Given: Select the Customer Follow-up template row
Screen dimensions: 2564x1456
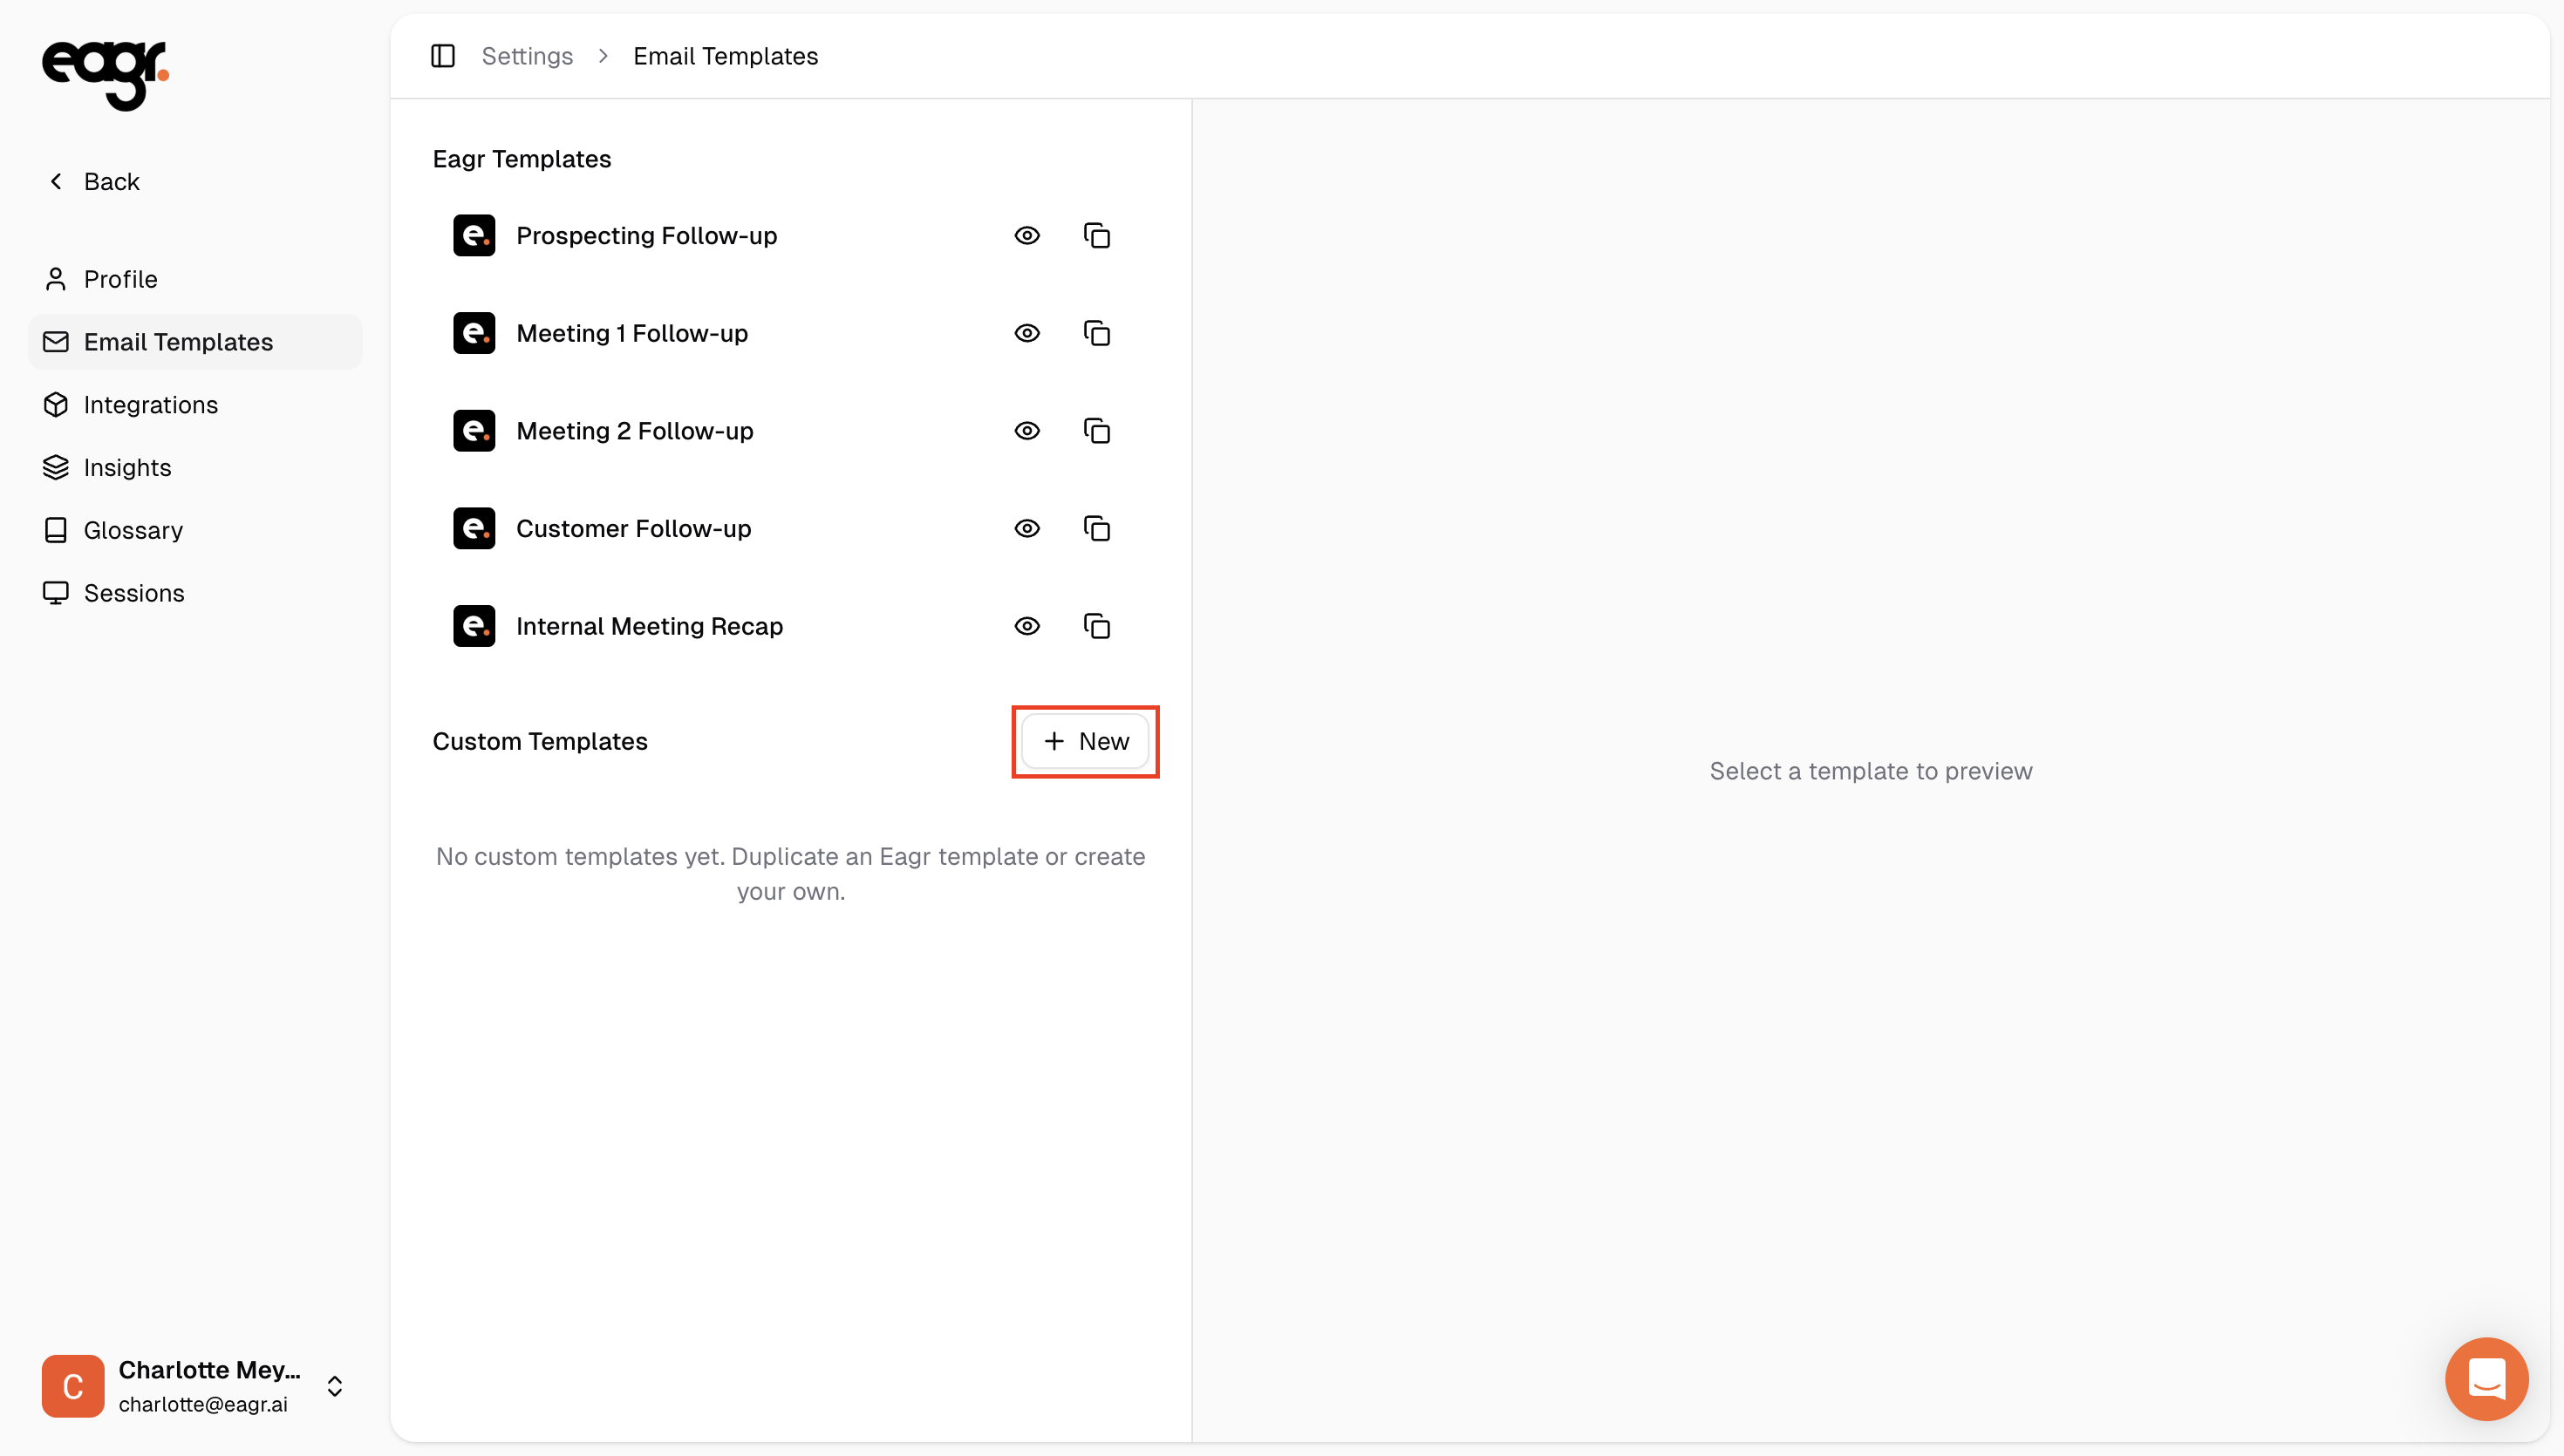Looking at the screenshot, I should click(633, 528).
